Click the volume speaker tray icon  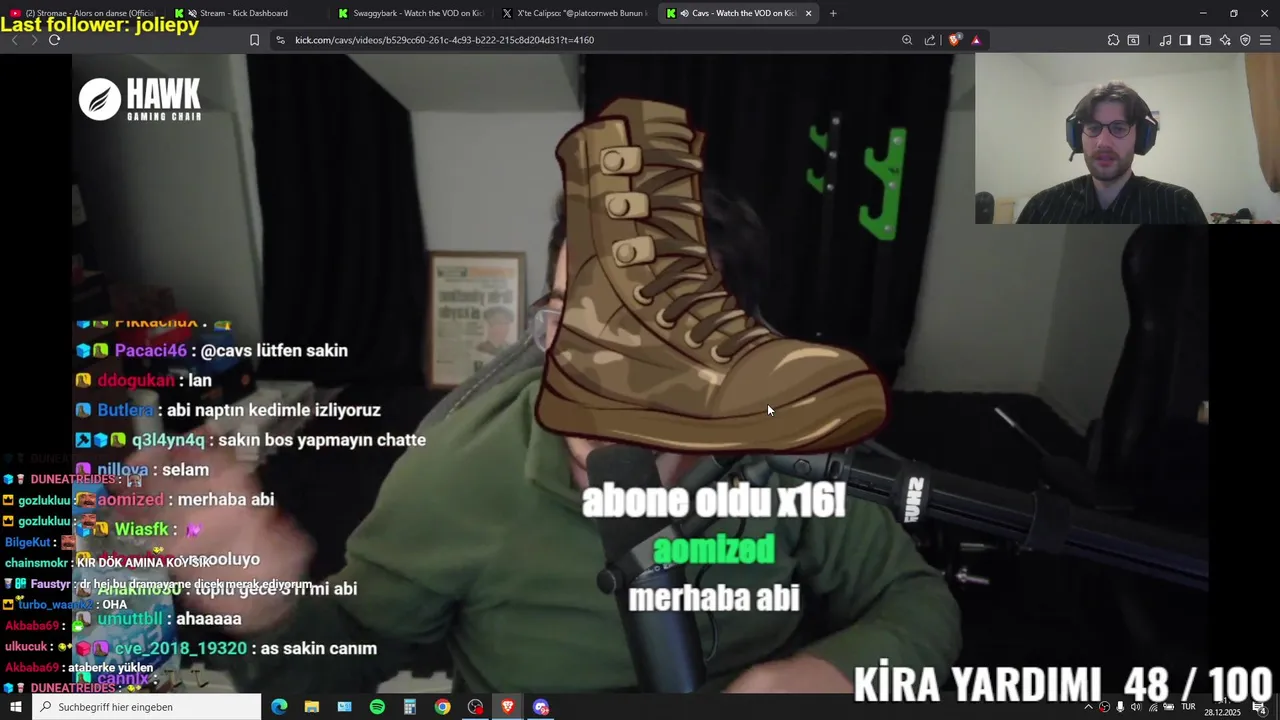coord(1136,707)
